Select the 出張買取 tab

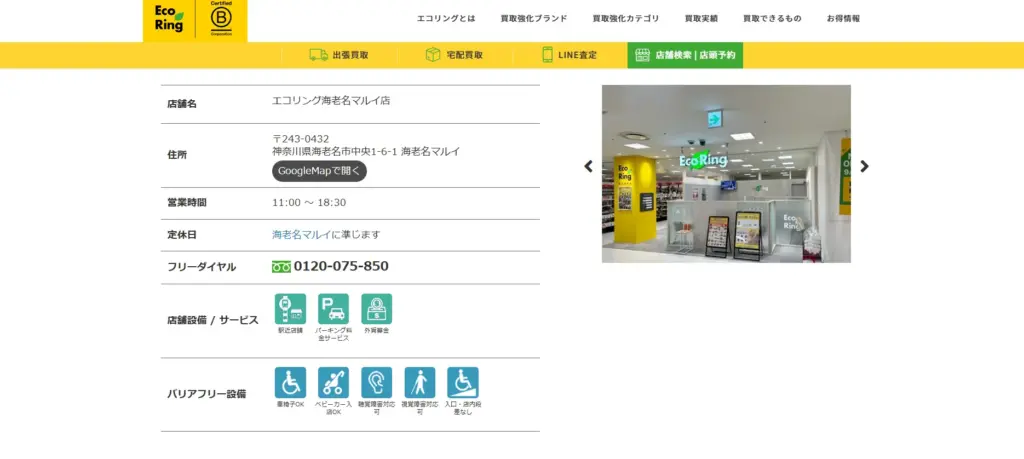[x=338, y=55]
